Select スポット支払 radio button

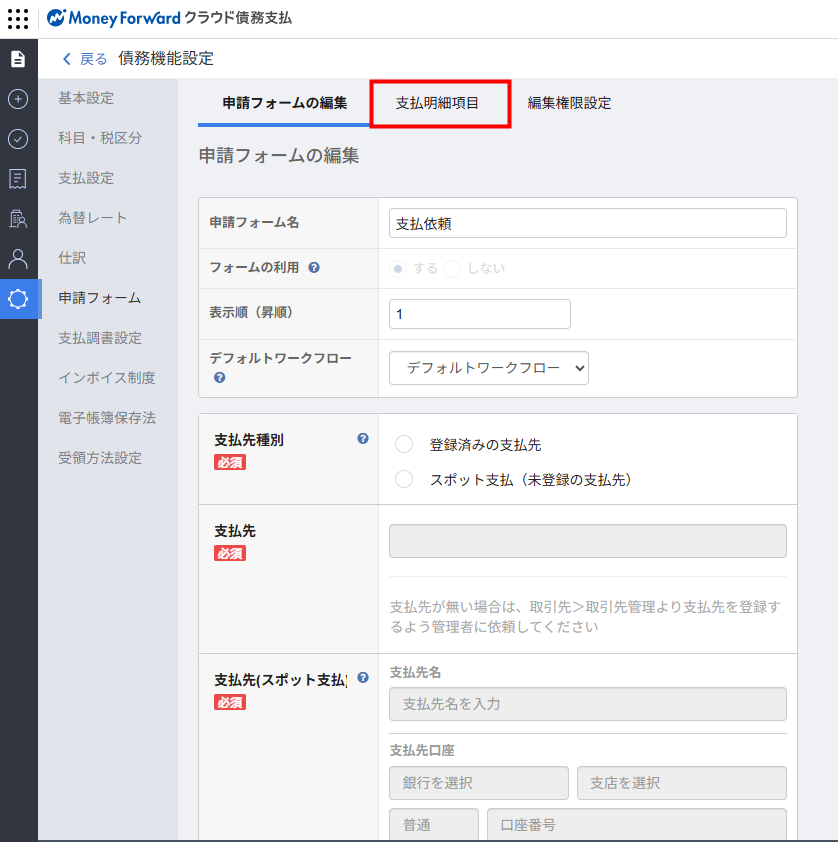coord(404,479)
